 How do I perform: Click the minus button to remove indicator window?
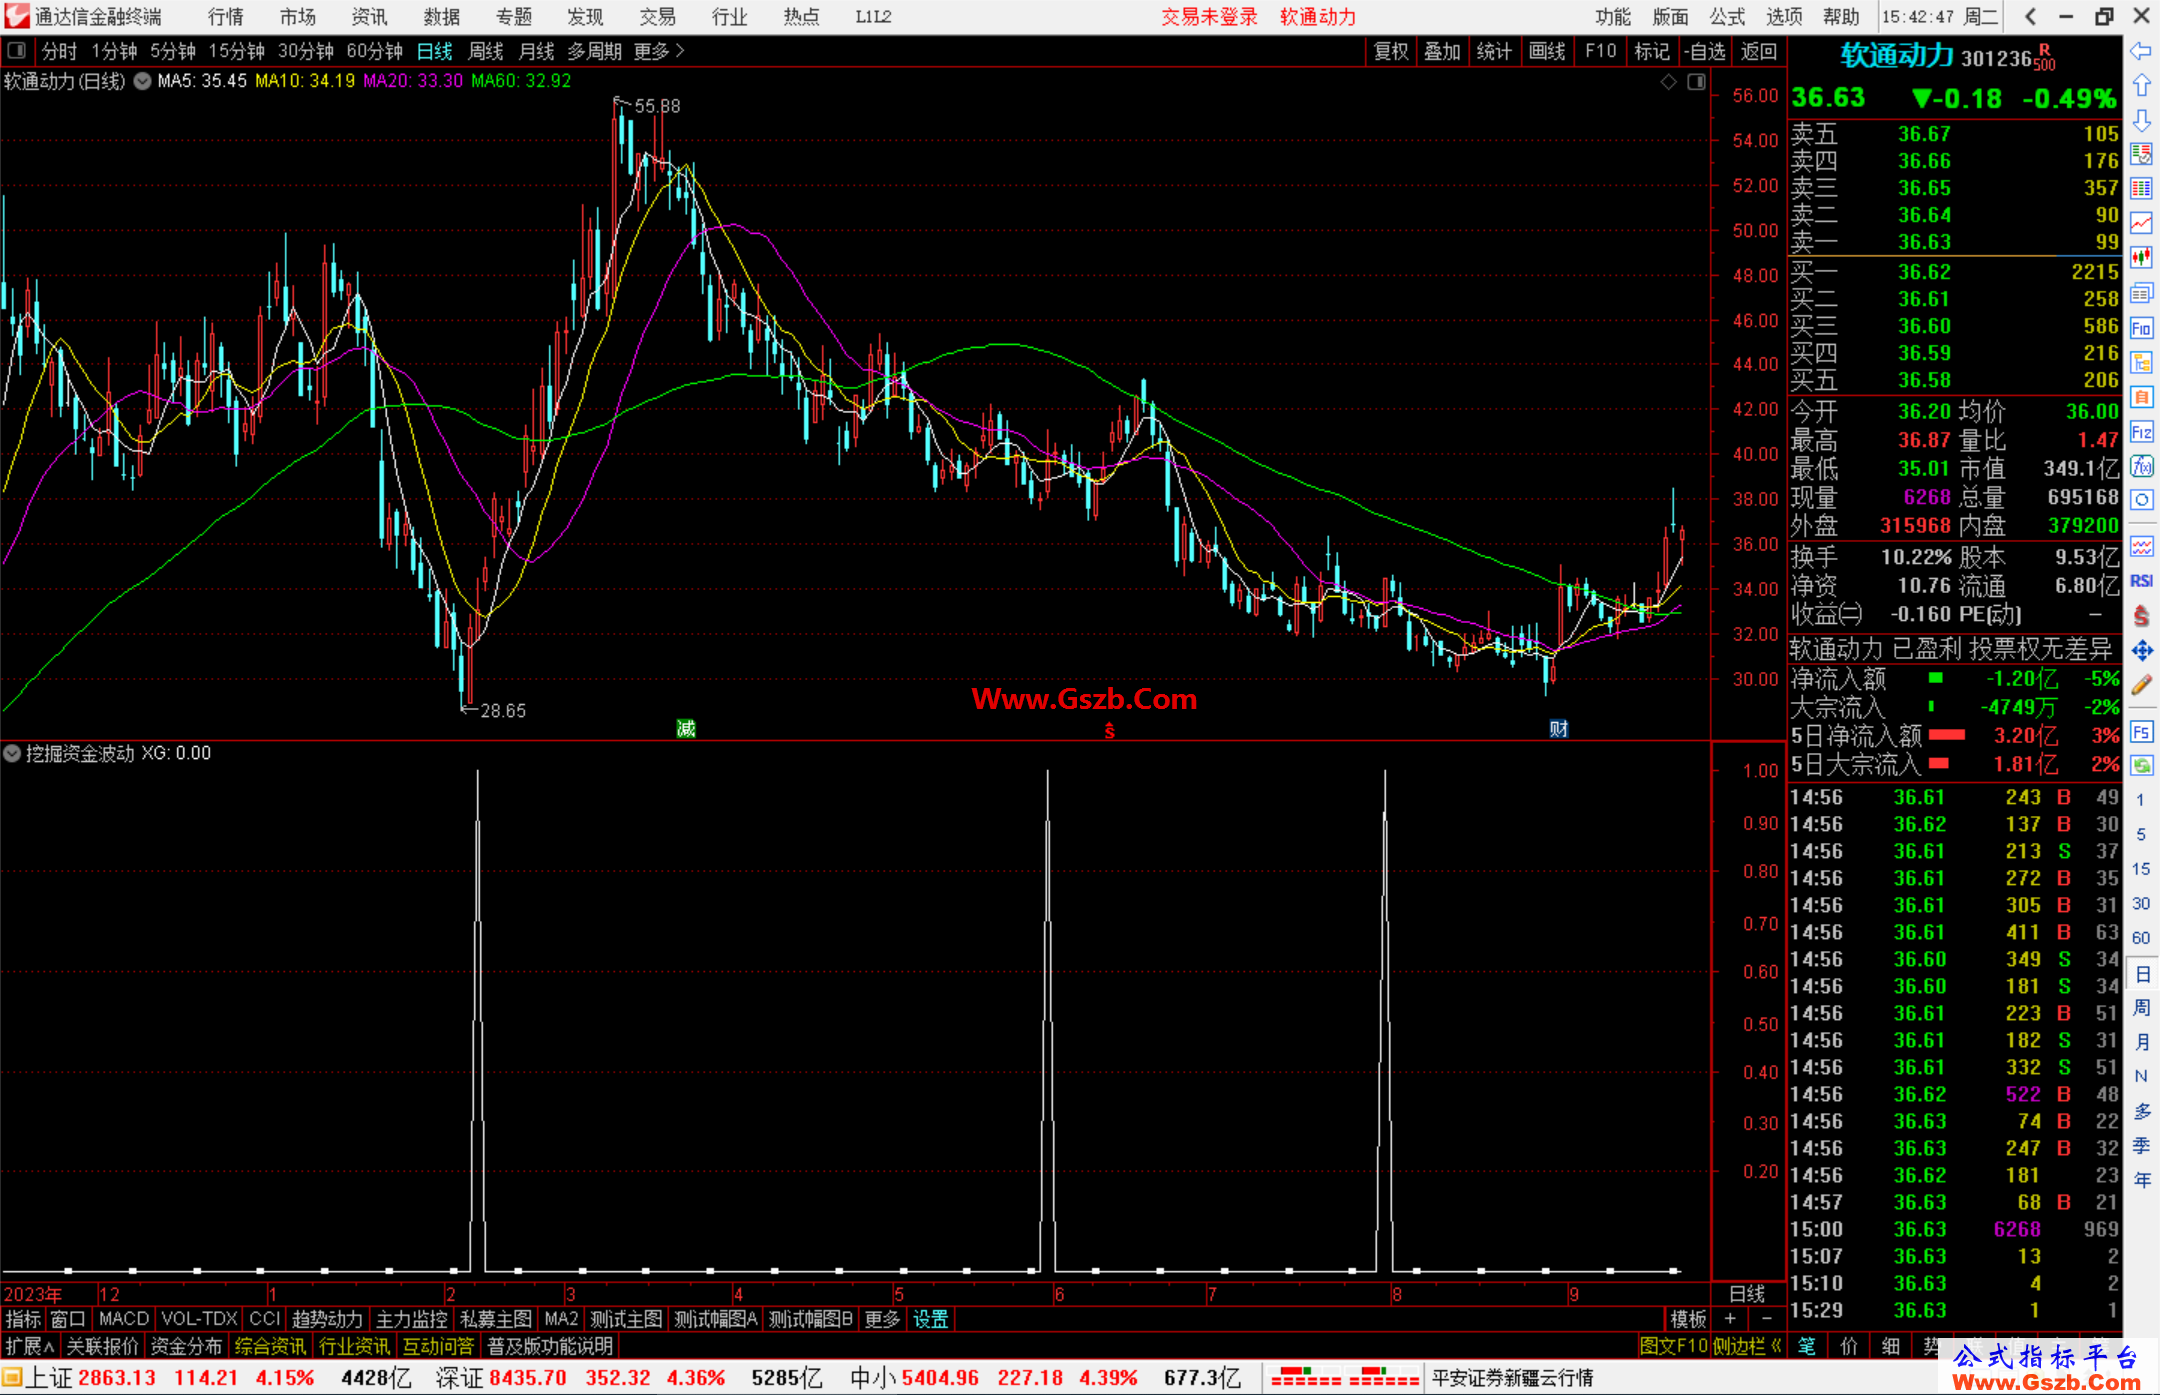coord(1766,1319)
